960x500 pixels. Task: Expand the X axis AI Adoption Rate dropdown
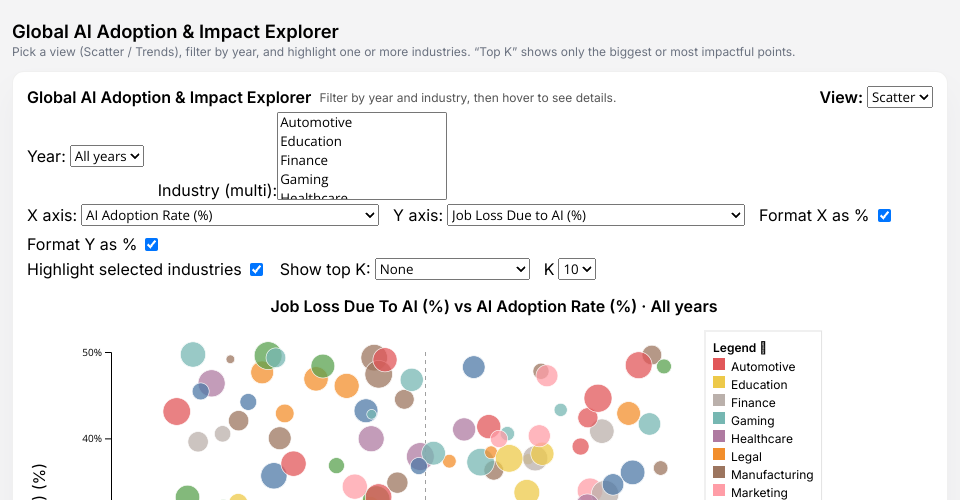tap(230, 215)
